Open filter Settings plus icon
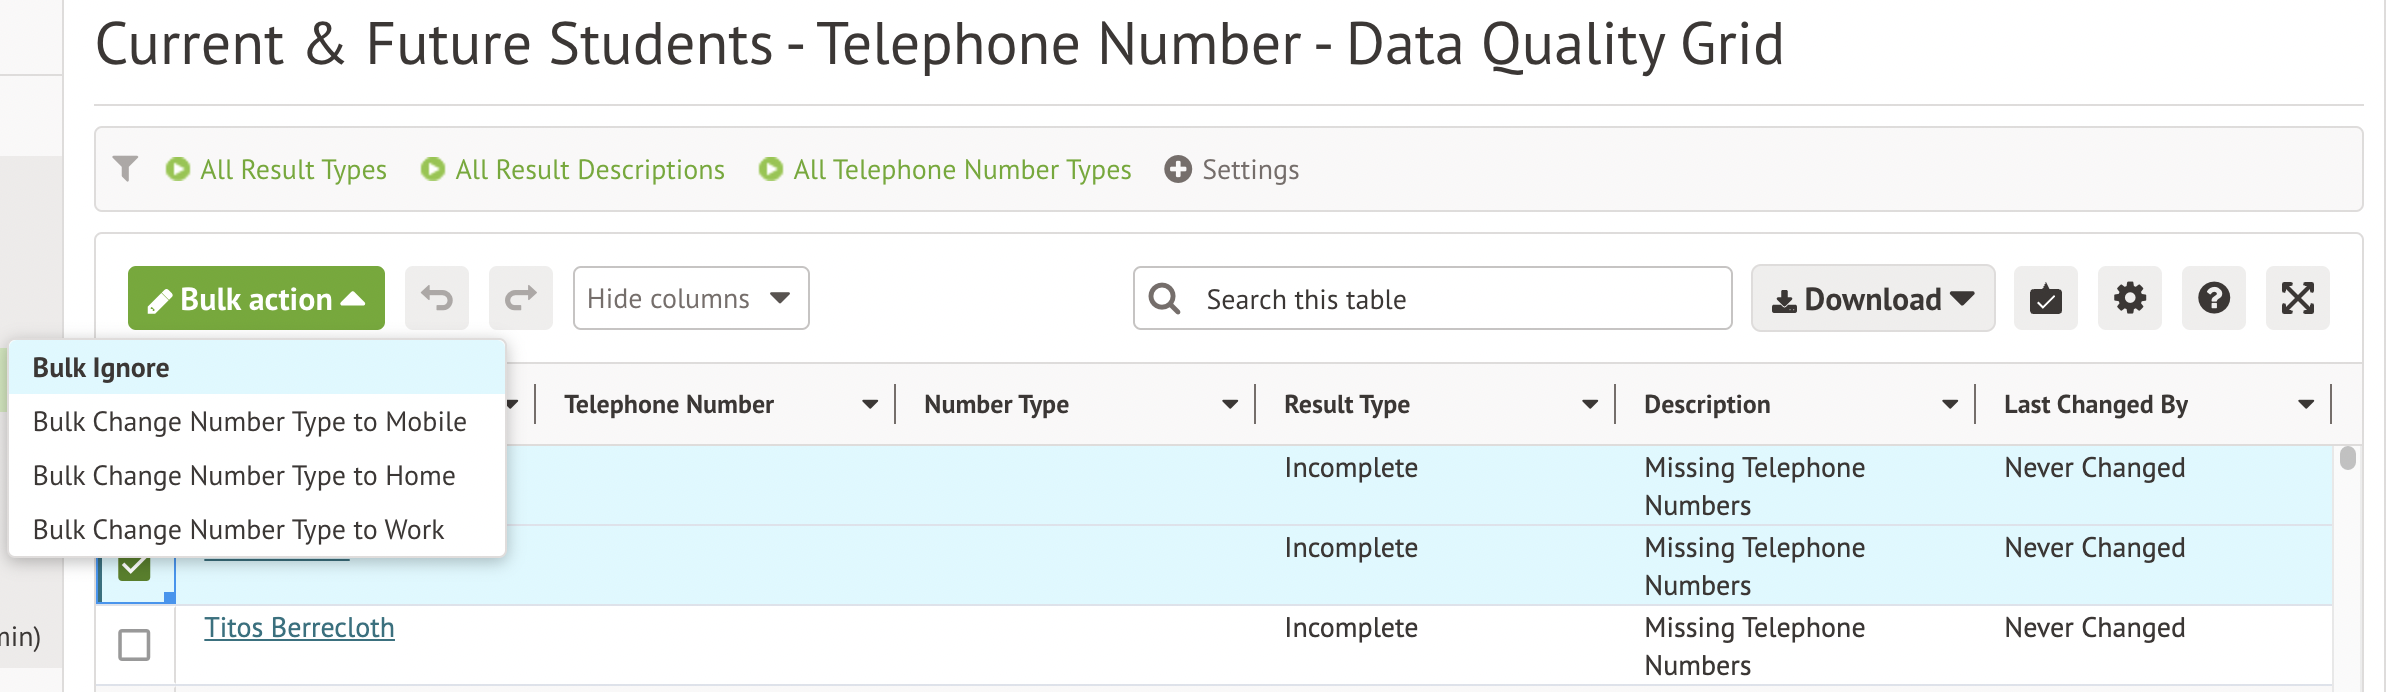Screen dimensions: 2386x692 point(1178,169)
